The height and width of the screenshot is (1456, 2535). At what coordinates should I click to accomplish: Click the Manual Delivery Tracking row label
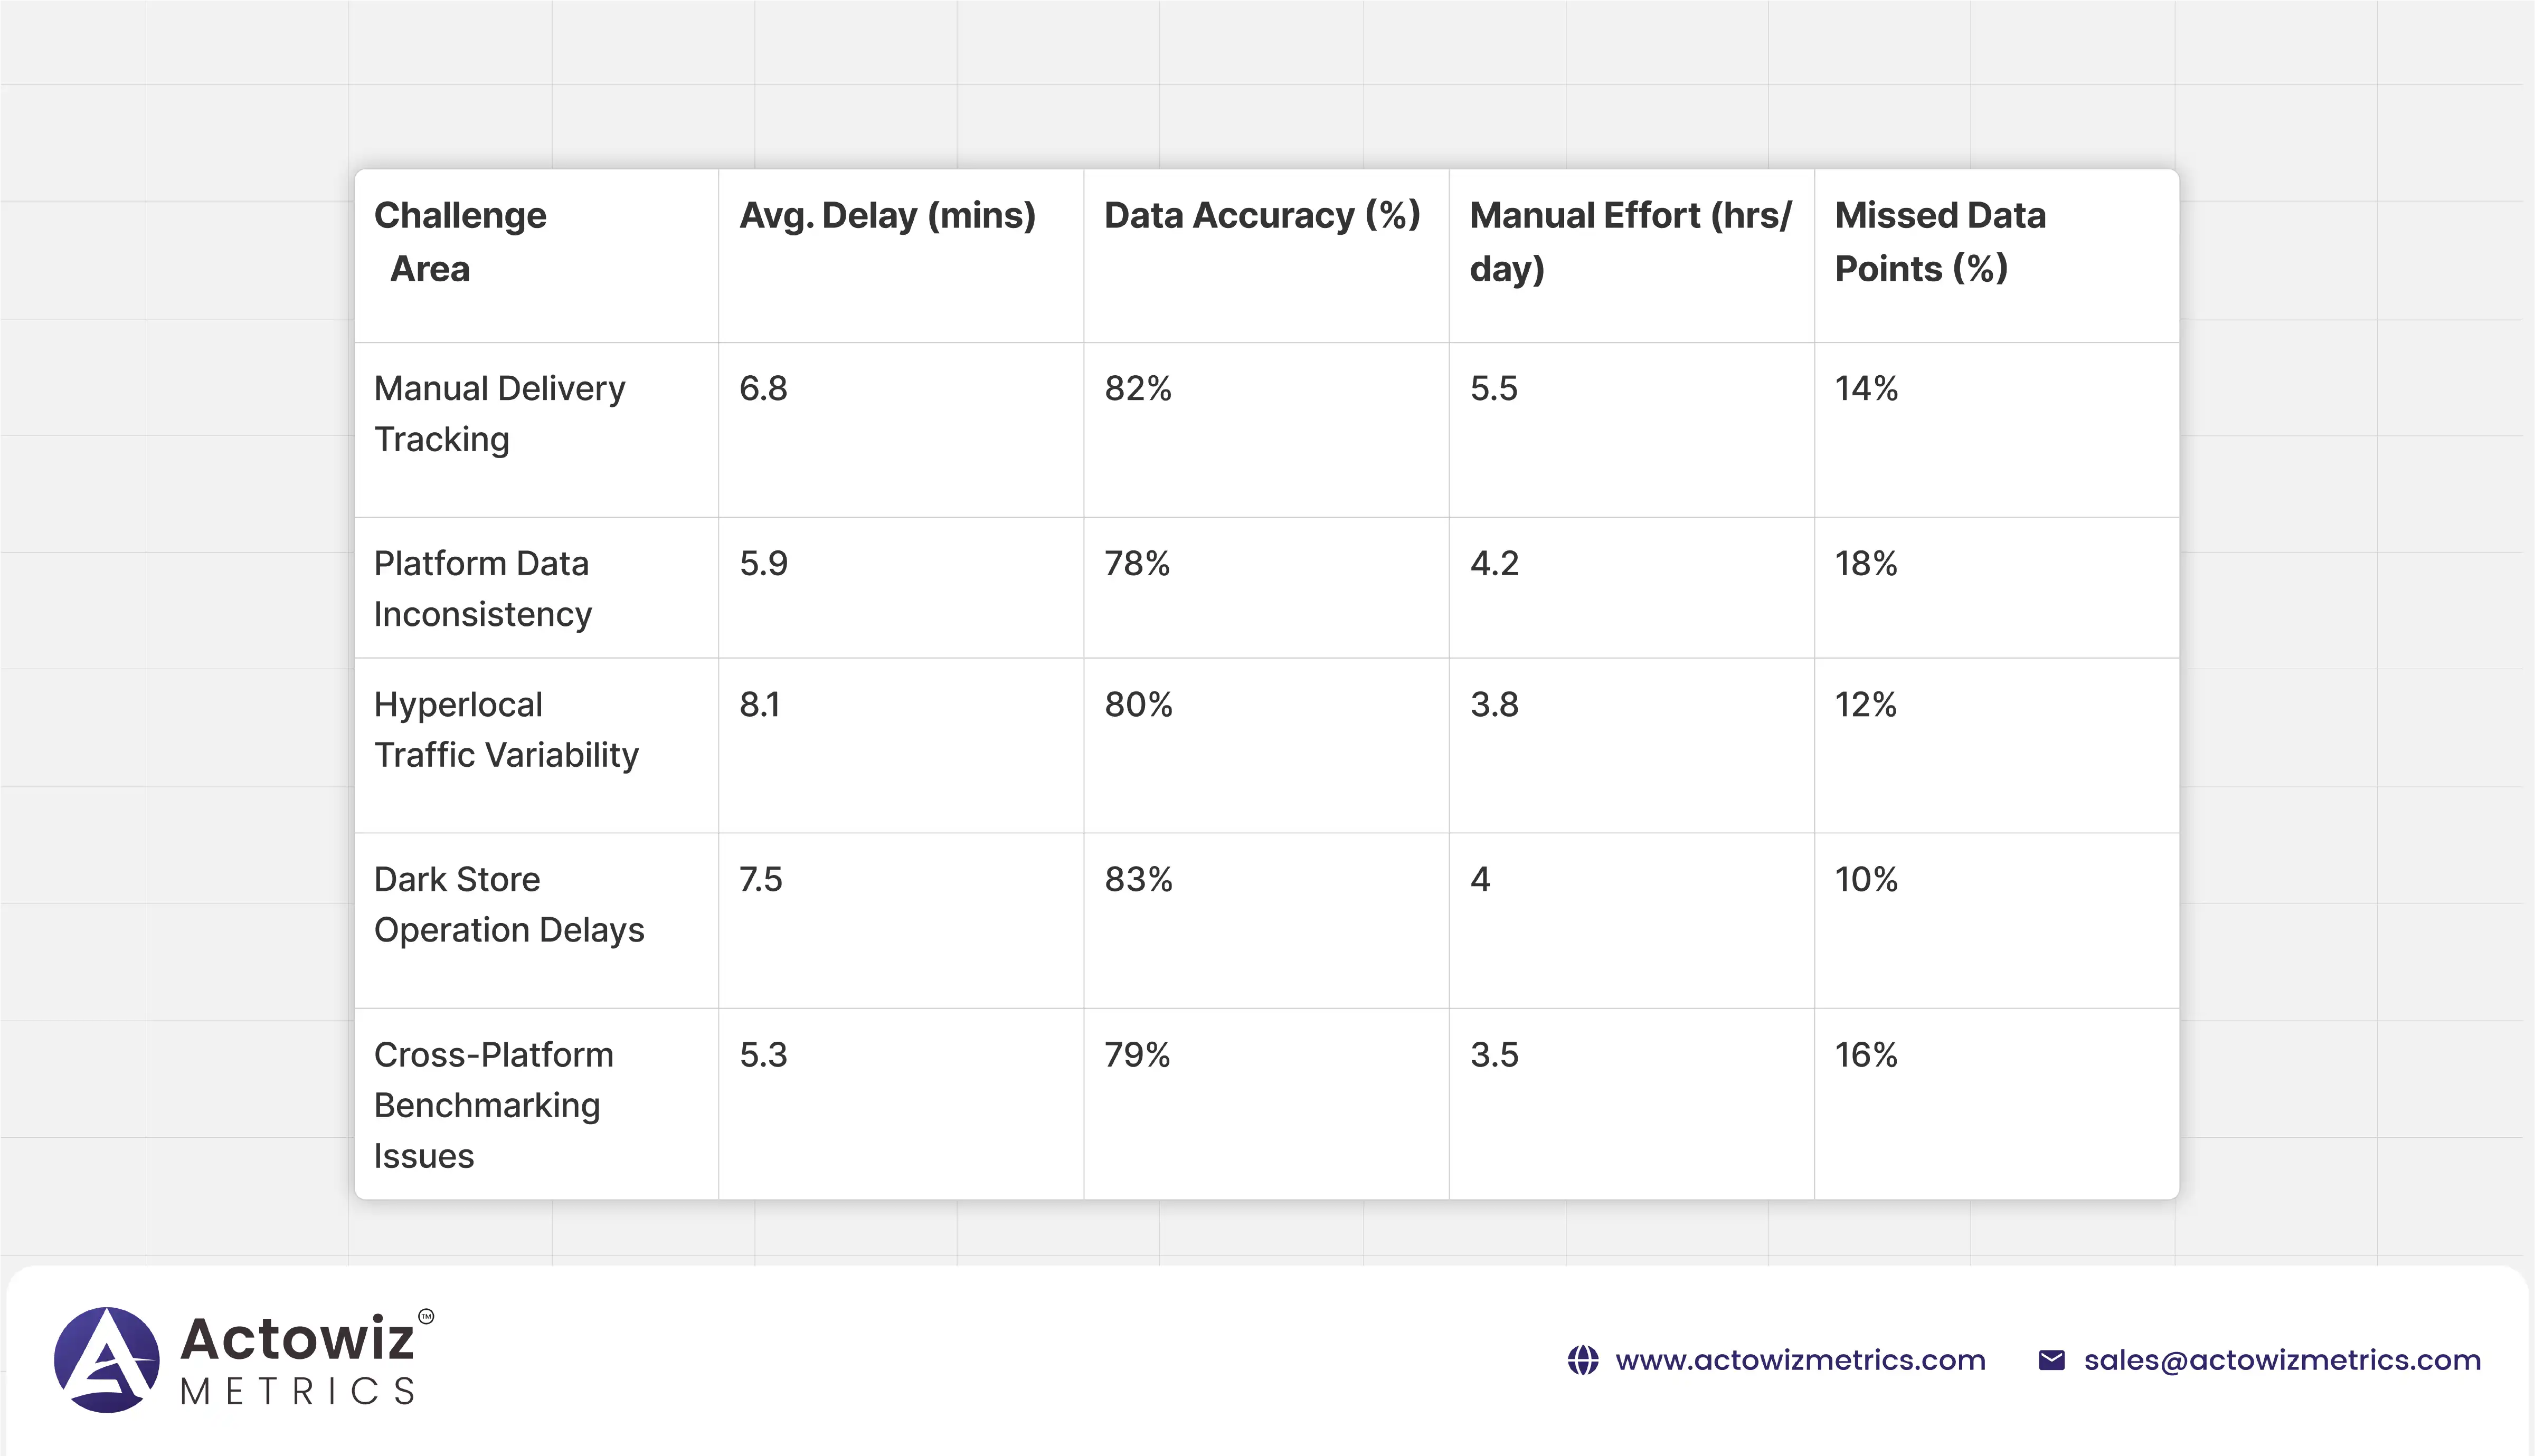499,414
